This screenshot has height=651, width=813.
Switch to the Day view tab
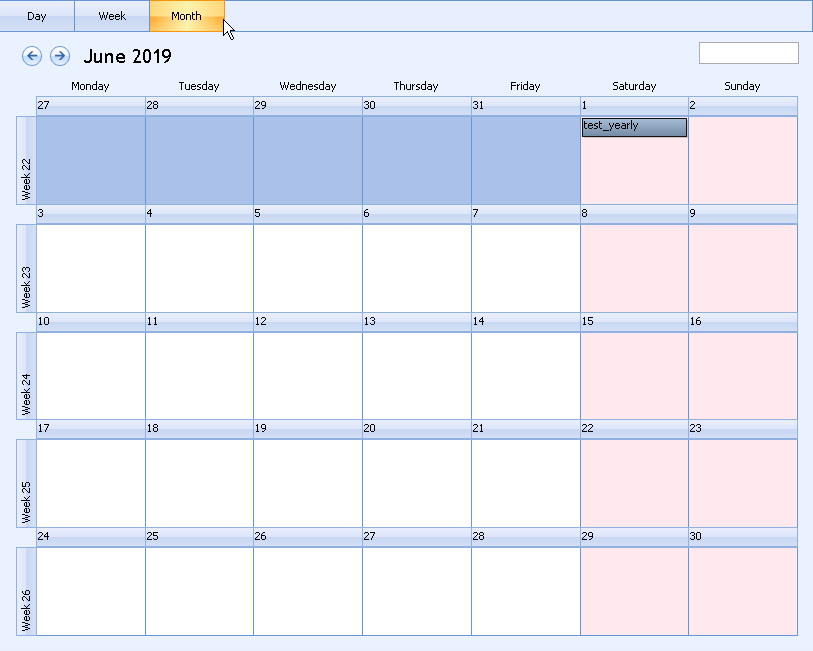37,16
